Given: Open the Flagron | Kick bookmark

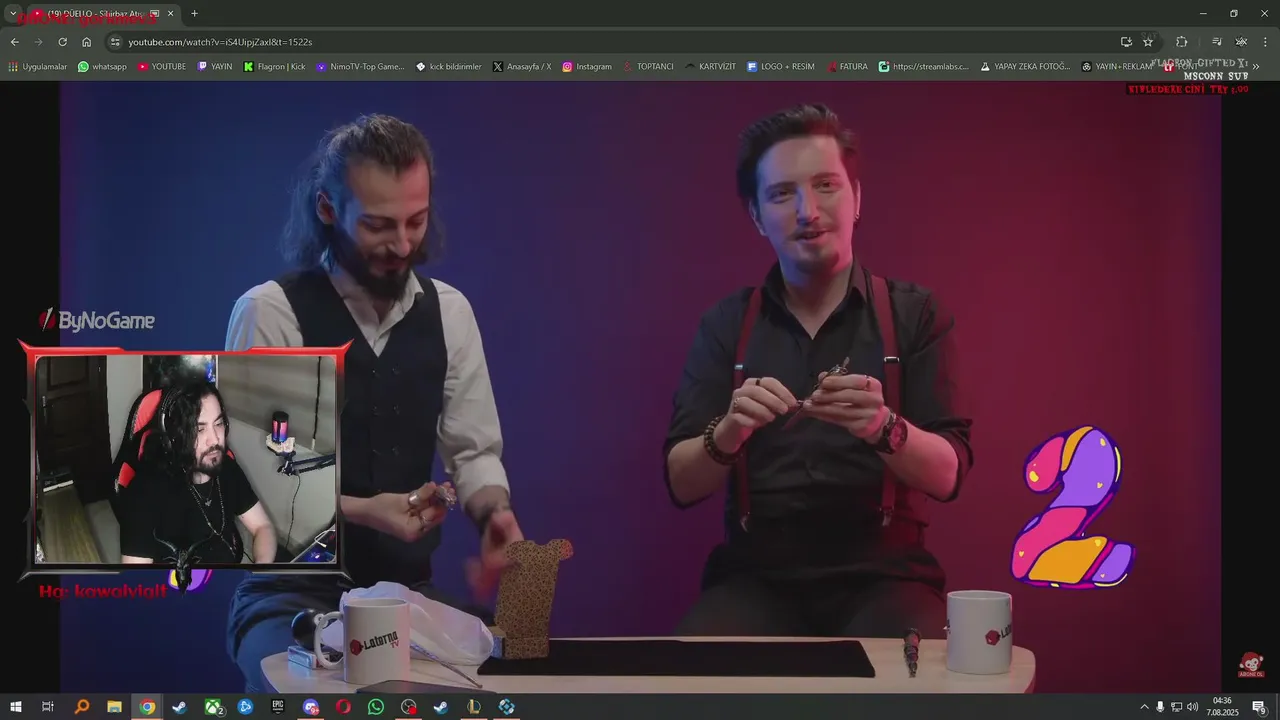Looking at the screenshot, I should coord(275,67).
